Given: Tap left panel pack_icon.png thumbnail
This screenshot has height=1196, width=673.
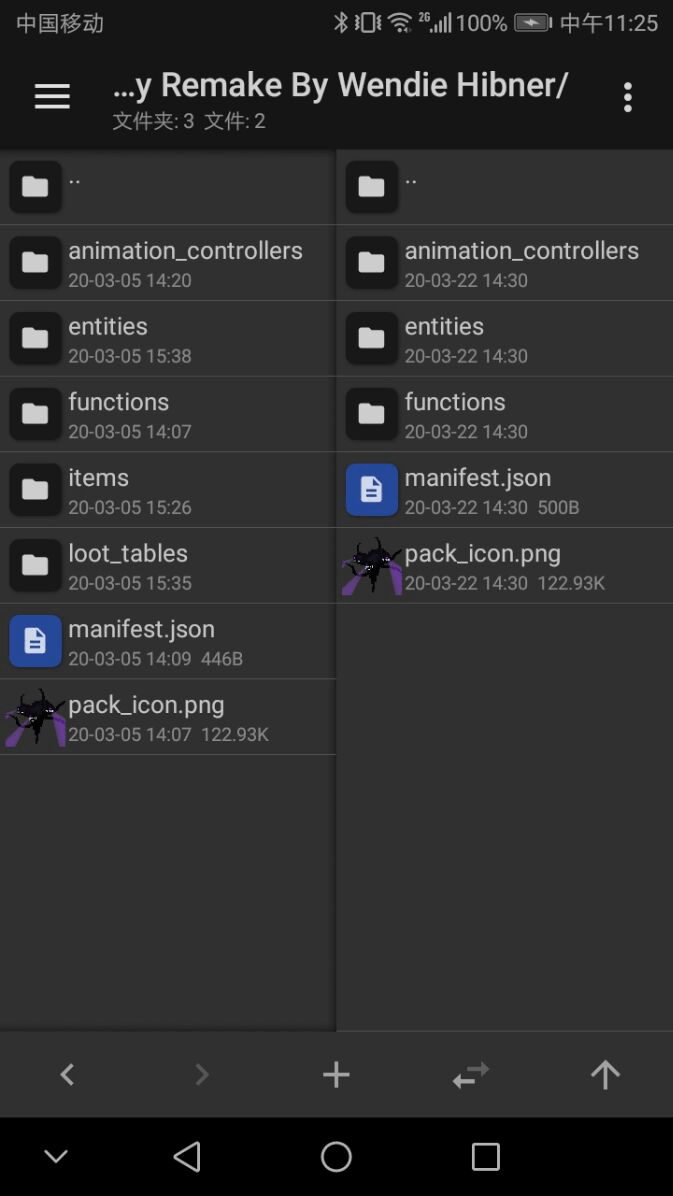Looking at the screenshot, I should tap(34, 717).
